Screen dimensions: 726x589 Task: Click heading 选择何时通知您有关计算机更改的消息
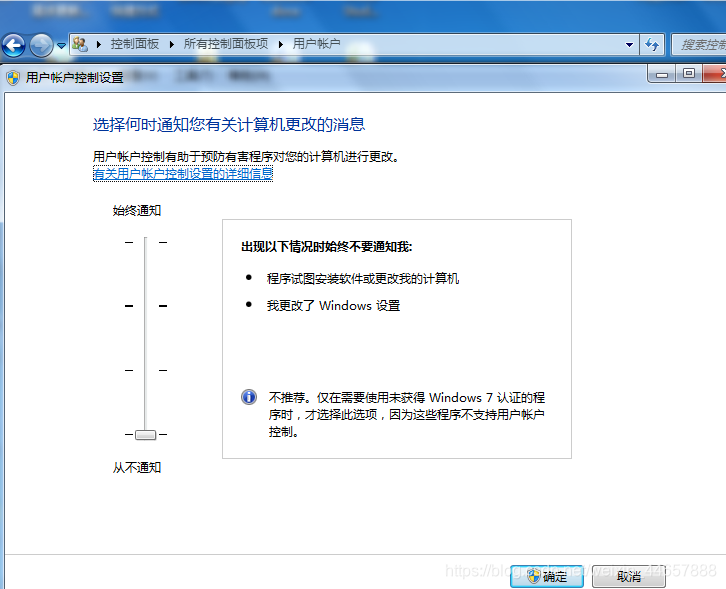[x=229, y=125]
